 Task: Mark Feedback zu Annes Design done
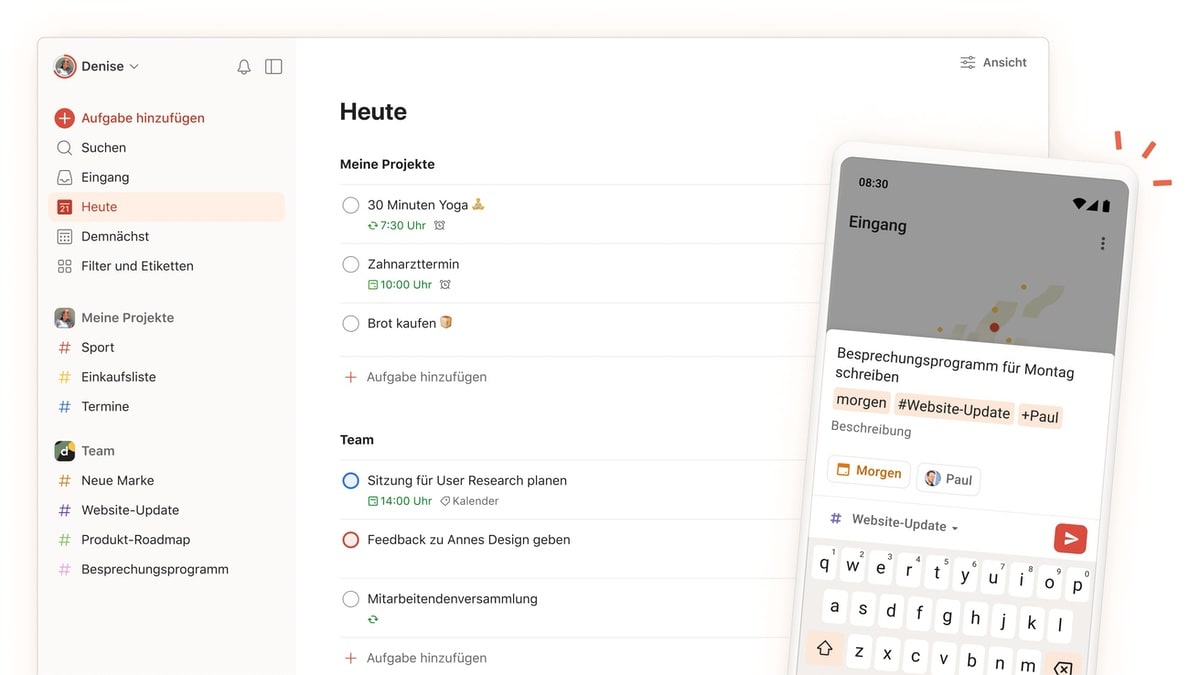[351, 540]
